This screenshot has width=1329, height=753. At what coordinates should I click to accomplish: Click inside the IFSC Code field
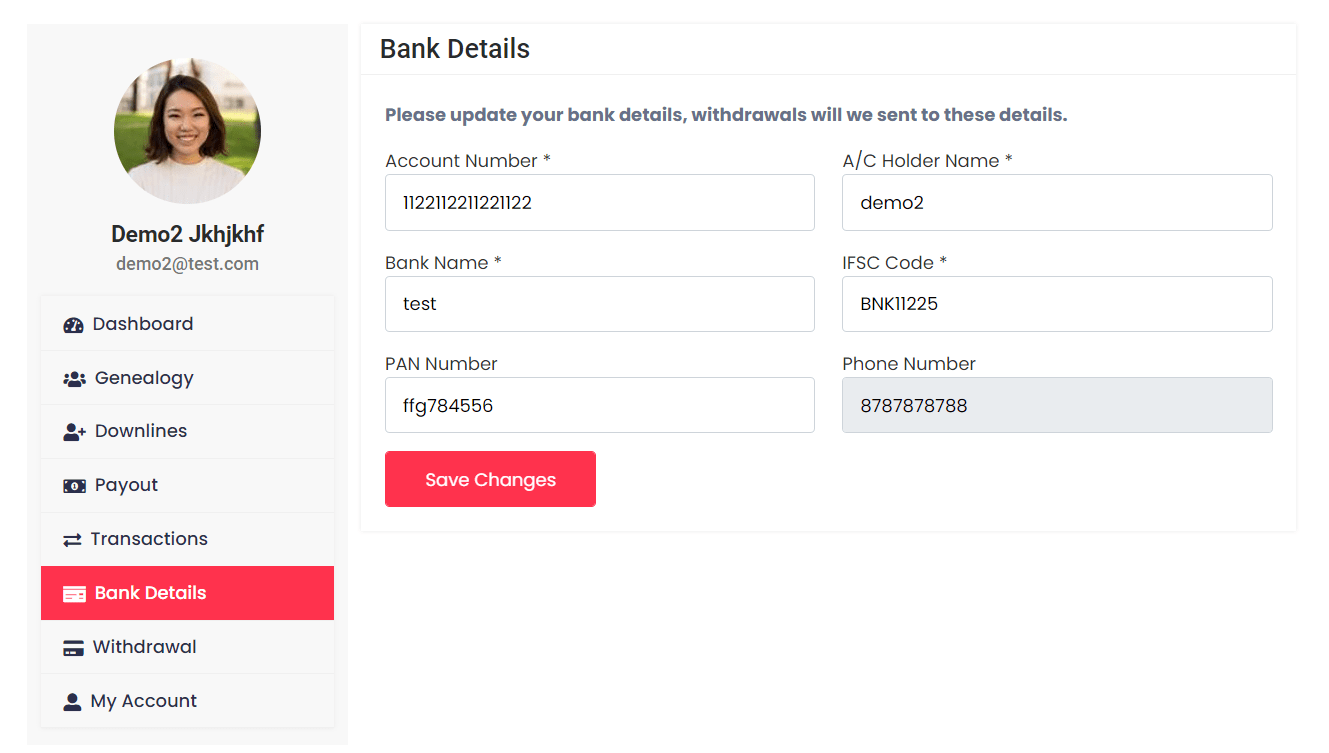pos(1057,304)
